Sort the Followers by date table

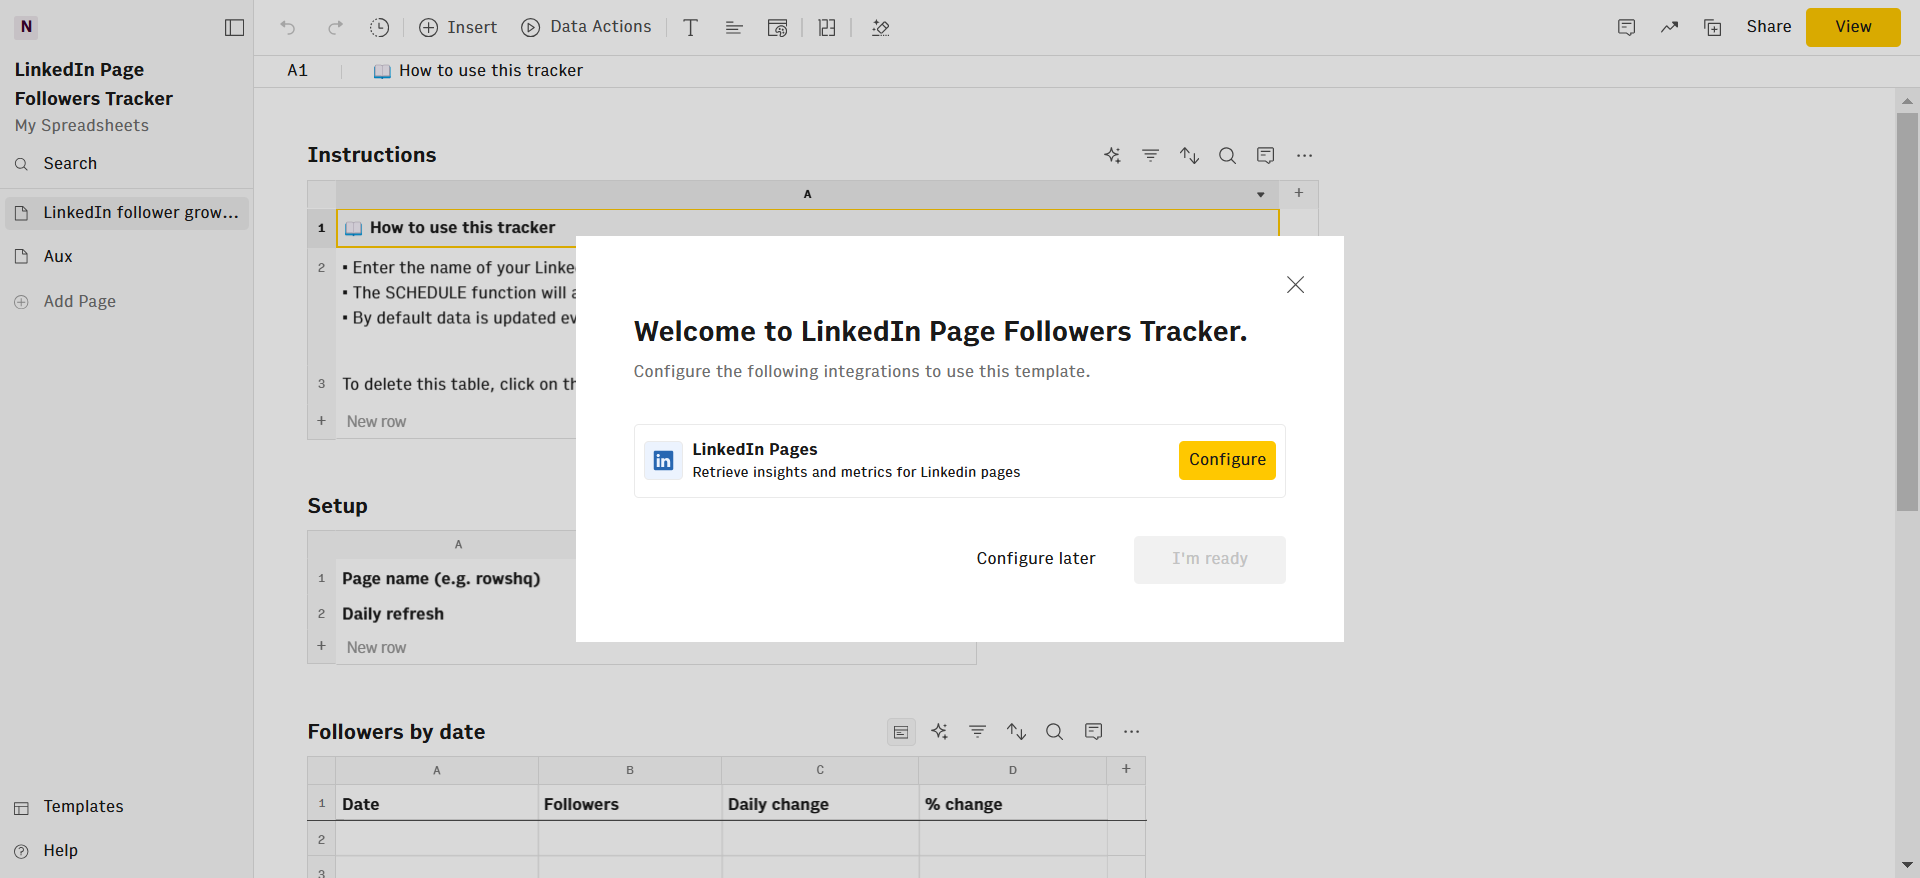pyautogui.click(x=1016, y=732)
